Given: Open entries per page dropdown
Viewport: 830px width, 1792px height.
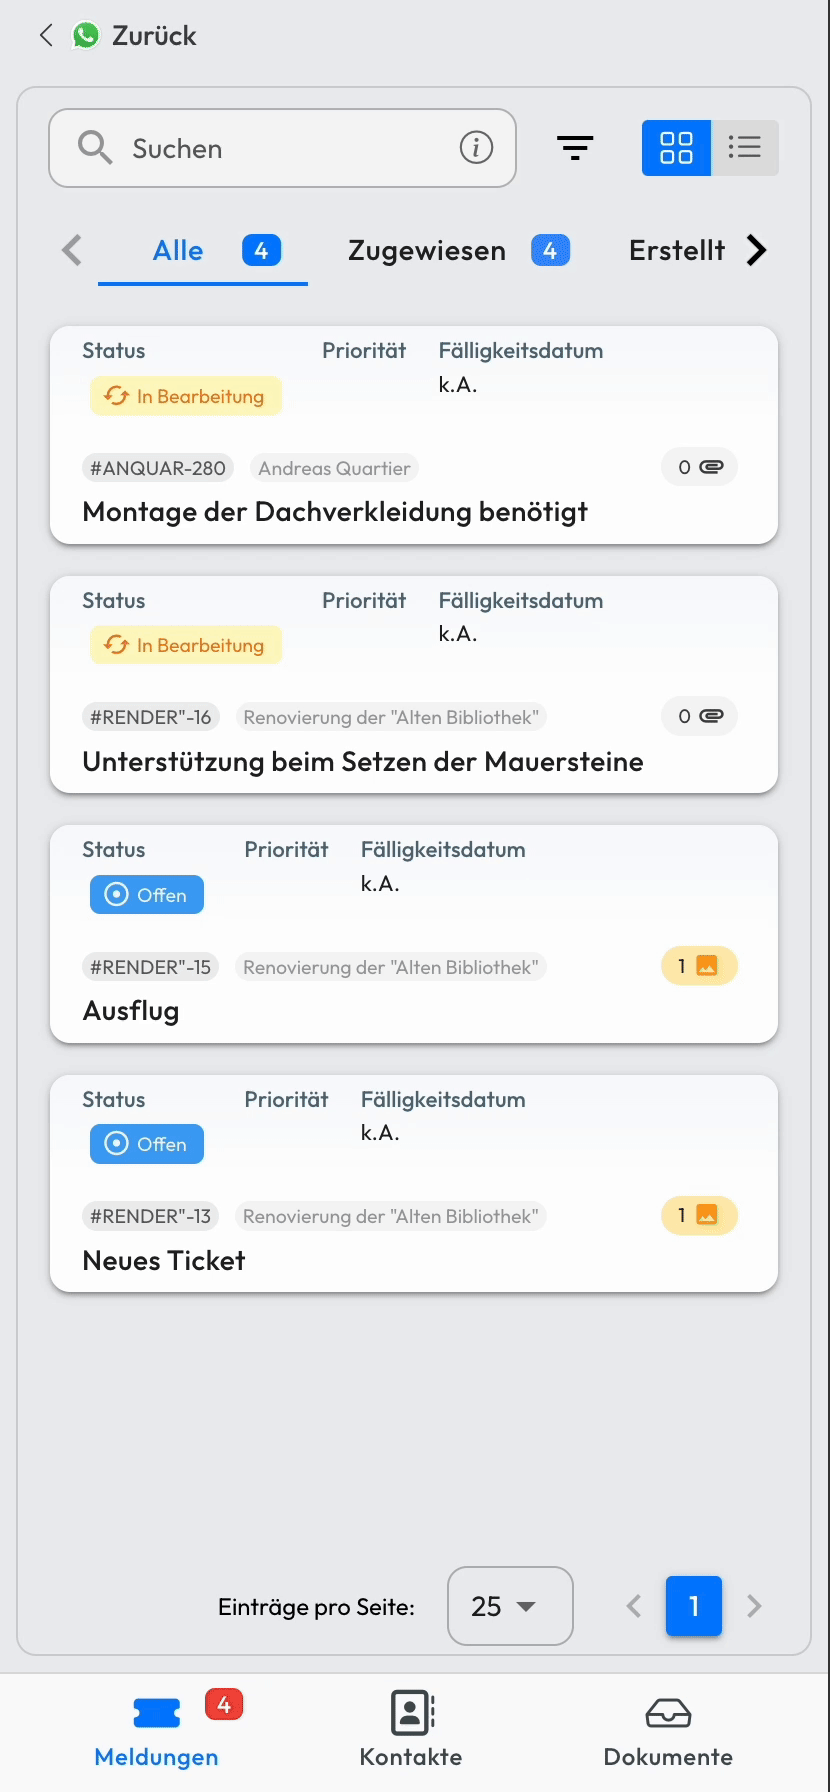Looking at the screenshot, I should pos(509,1606).
